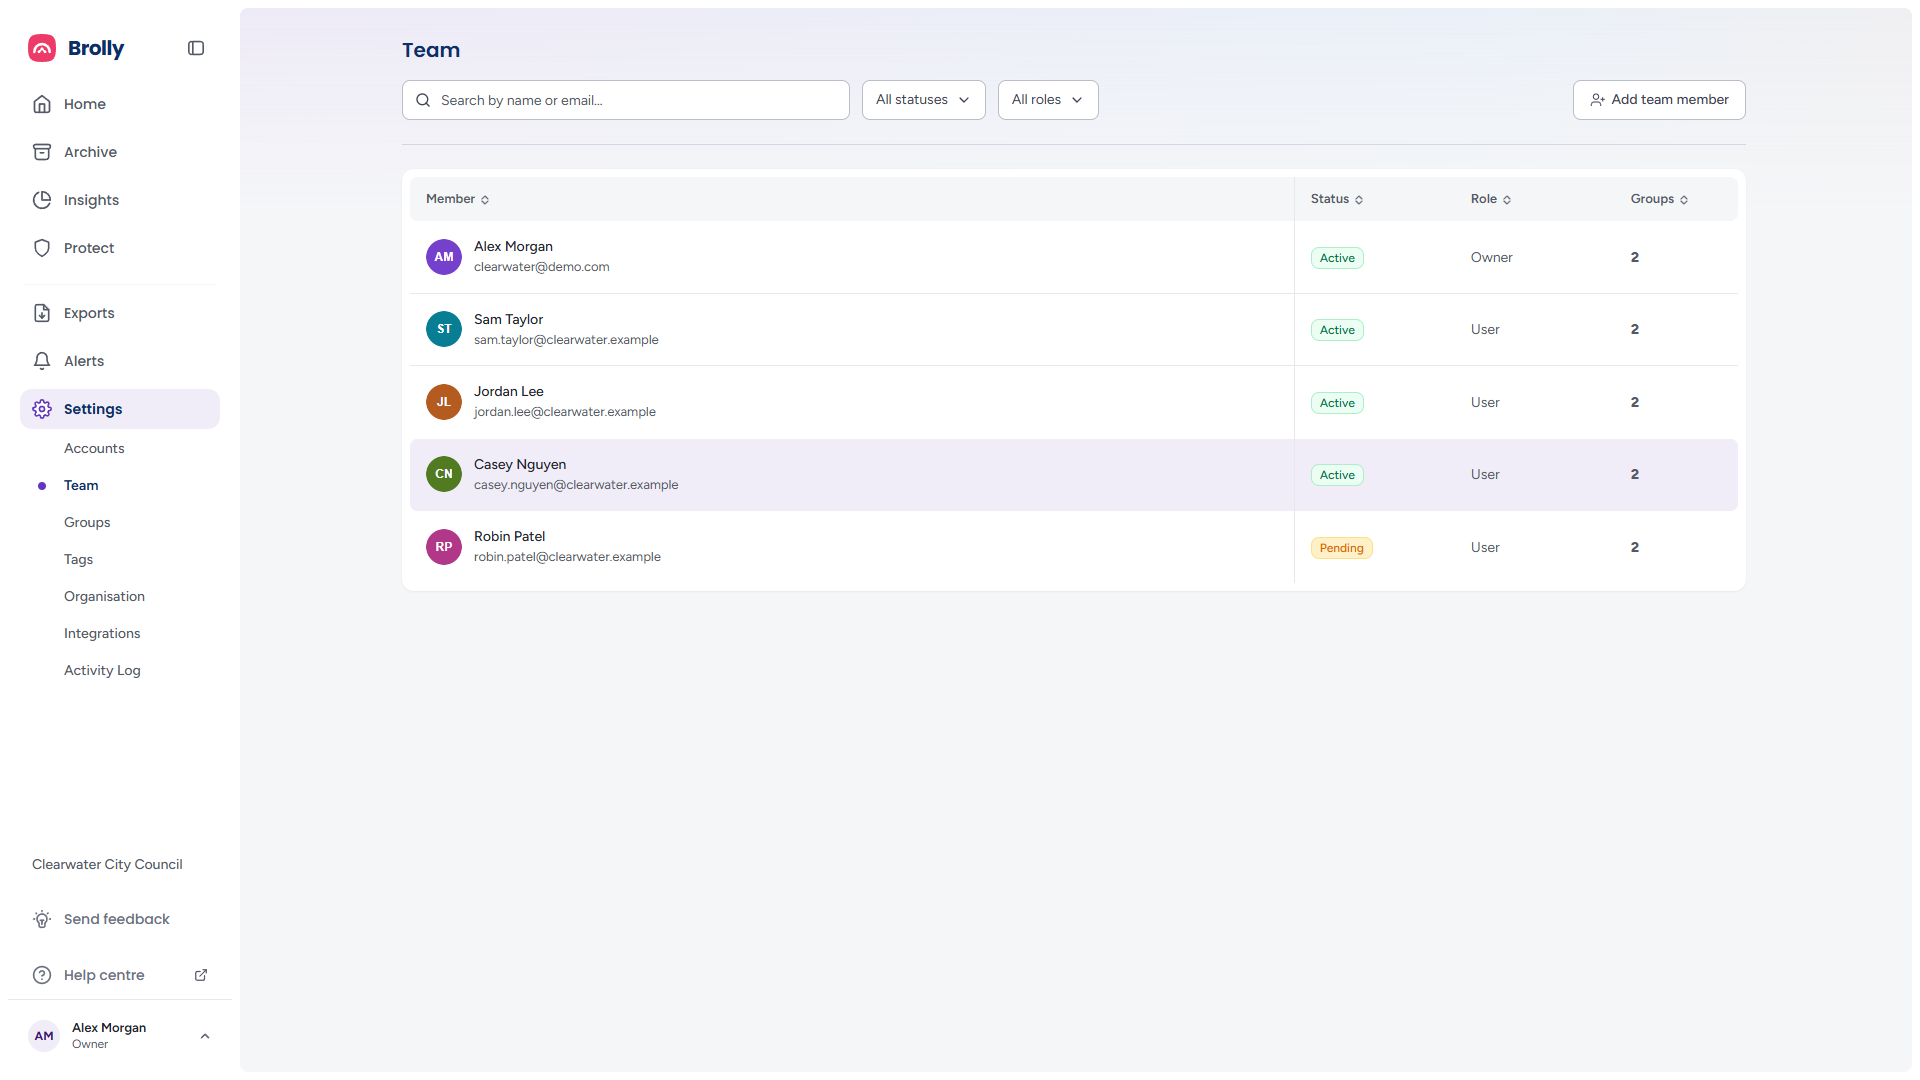Sort the table by Status column
Viewport: 1920px width, 1080px height.
pos(1337,199)
